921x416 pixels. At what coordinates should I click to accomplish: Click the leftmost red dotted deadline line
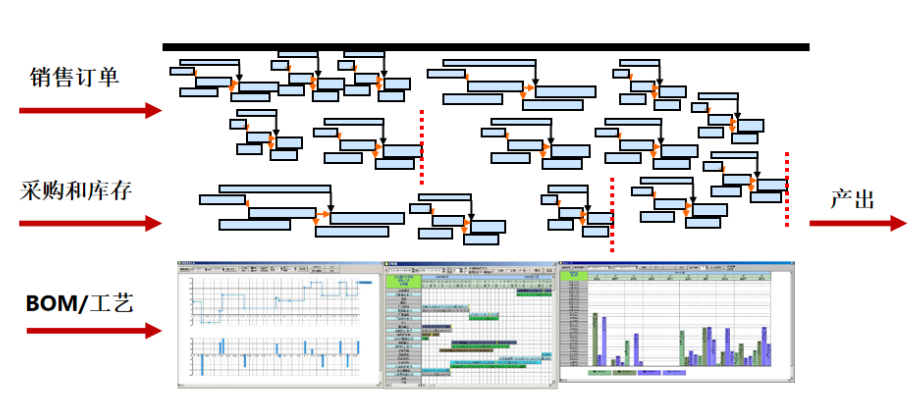pyautogui.click(x=421, y=147)
